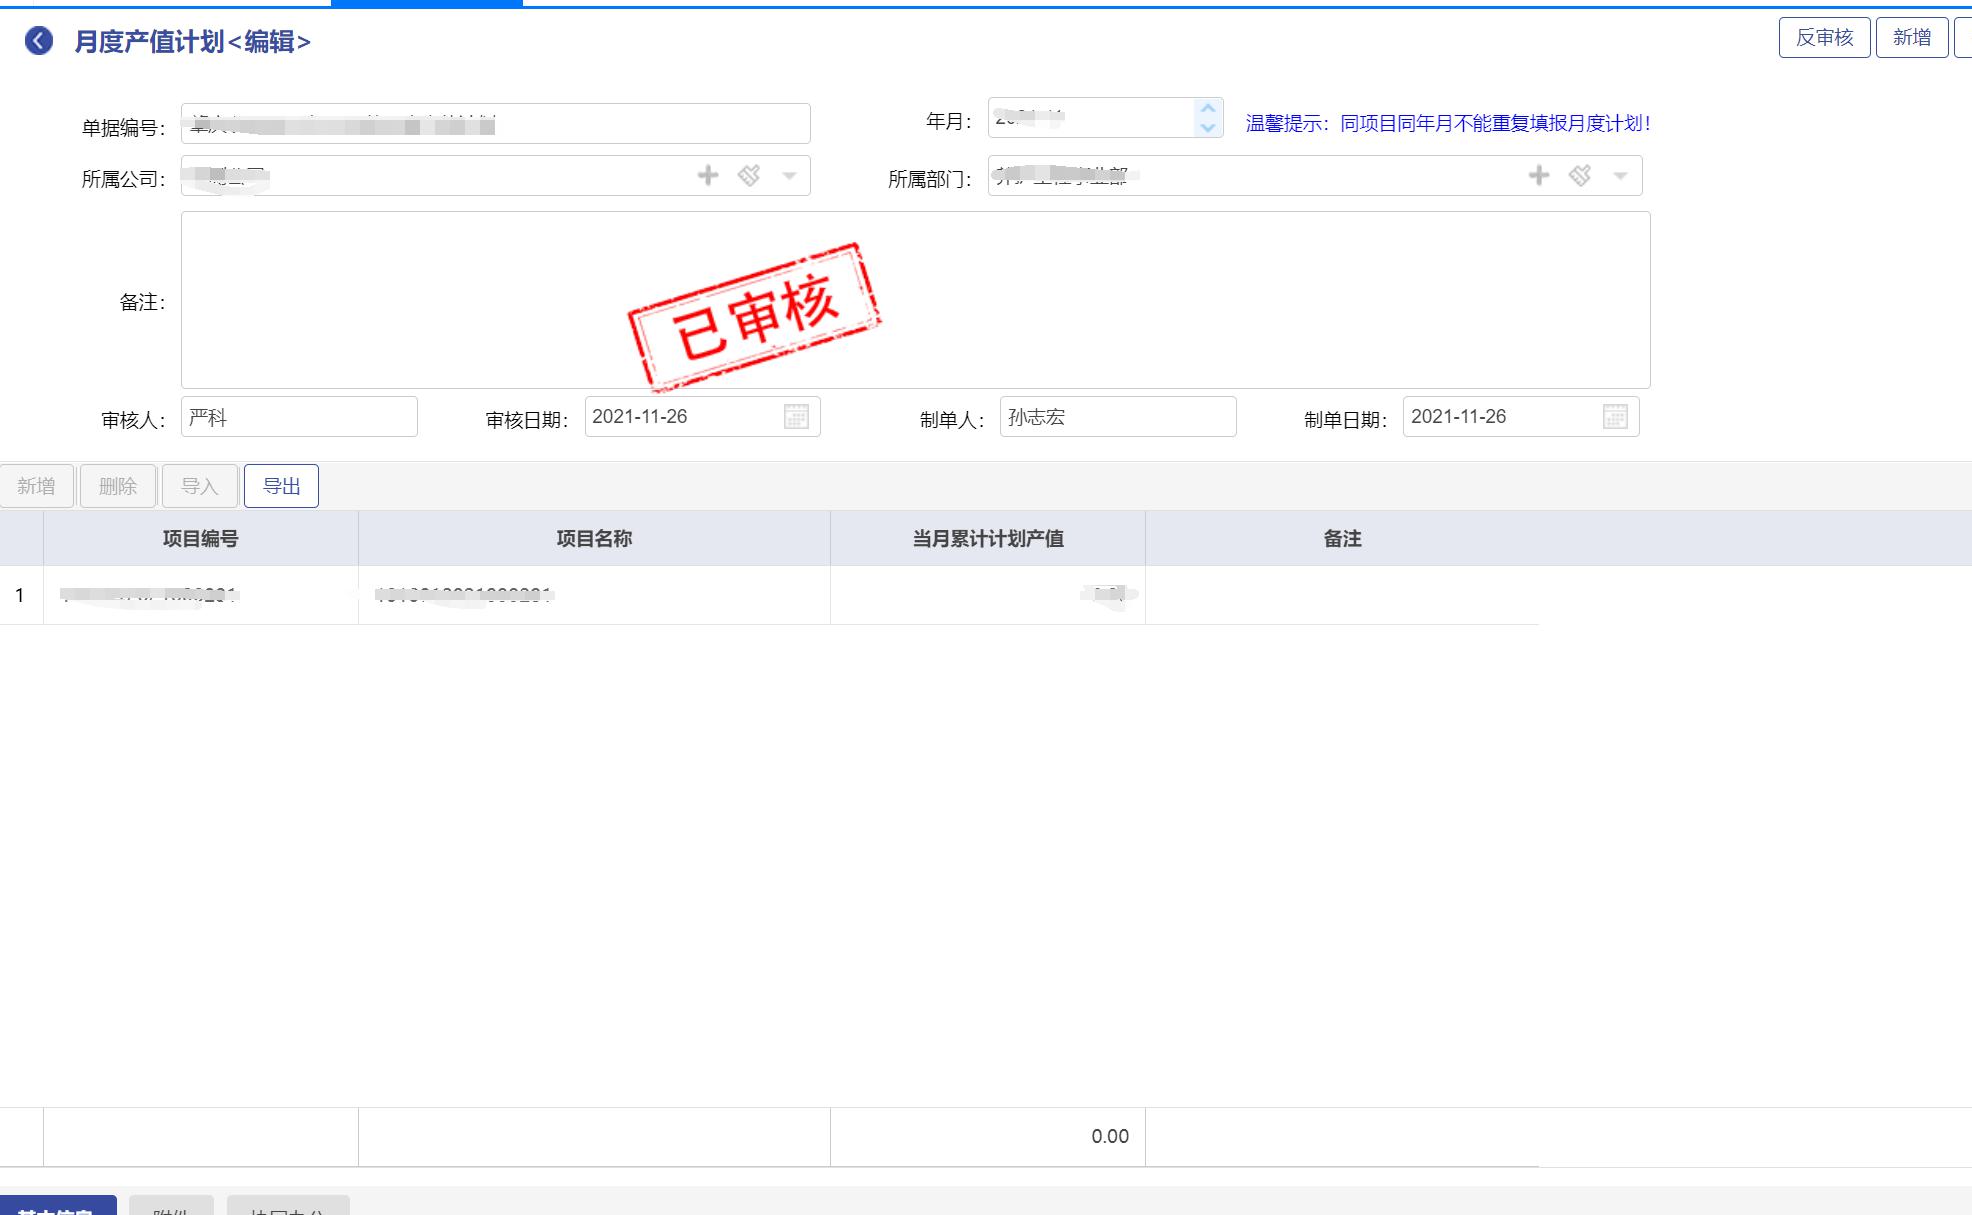Screen dimensions: 1972x1215
Task: Click the 项目名称 column header
Action: tap(594, 539)
